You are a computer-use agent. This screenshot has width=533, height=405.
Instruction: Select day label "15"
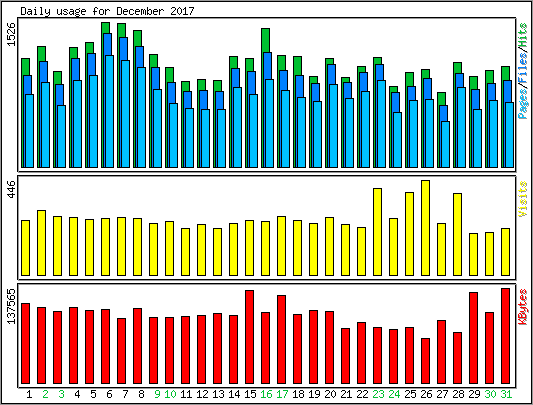(x=250, y=394)
